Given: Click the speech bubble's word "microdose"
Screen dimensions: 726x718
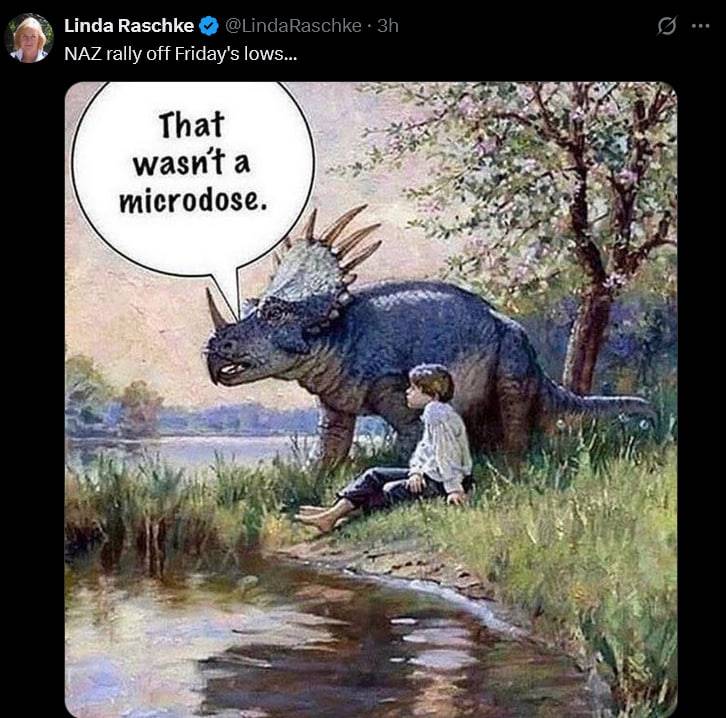Looking at the screenshot, I should pyautogui.click(x=193, y=201).
